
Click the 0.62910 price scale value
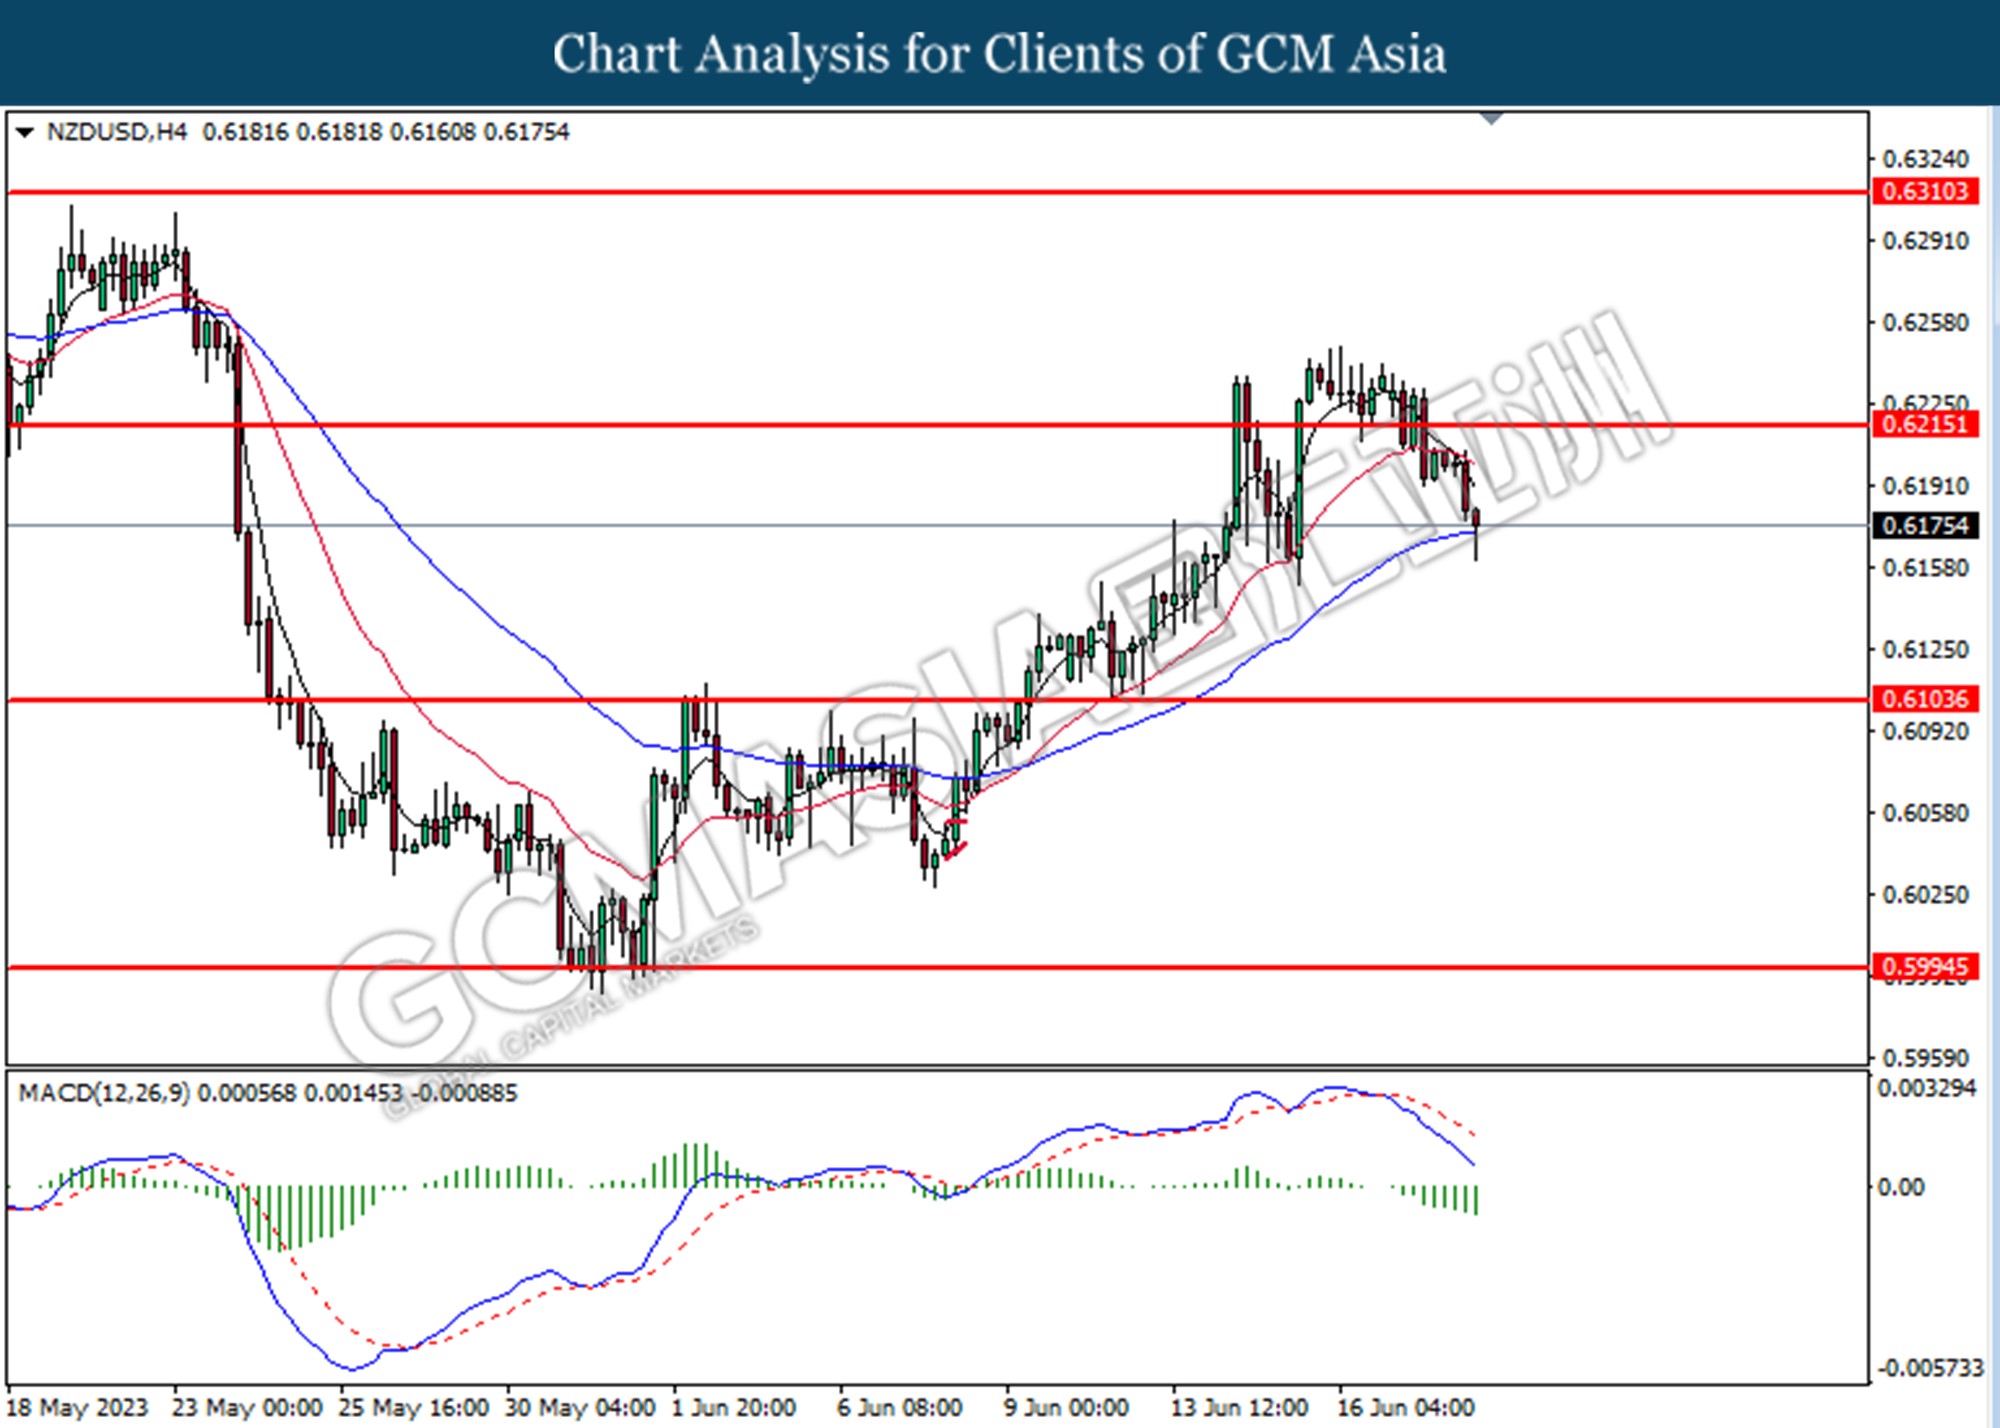pos(1925,241)
